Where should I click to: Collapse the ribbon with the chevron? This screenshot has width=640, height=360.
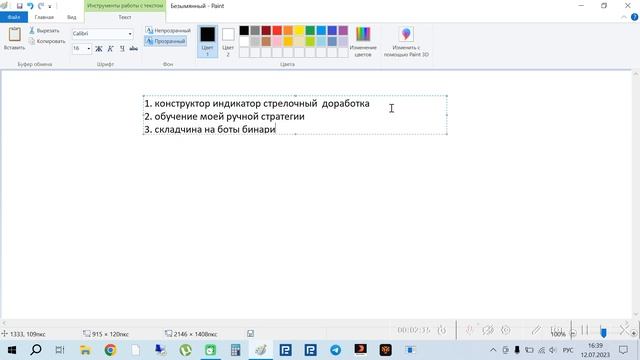(x=624, y=17)
